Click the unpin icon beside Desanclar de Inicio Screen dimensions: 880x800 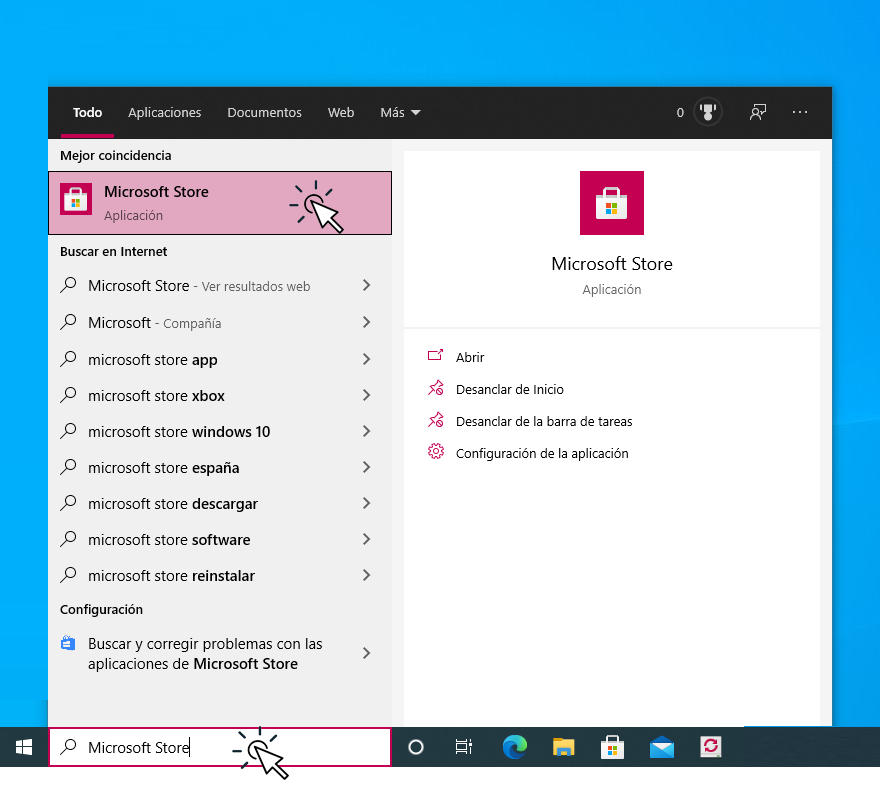tap(436, 388)
